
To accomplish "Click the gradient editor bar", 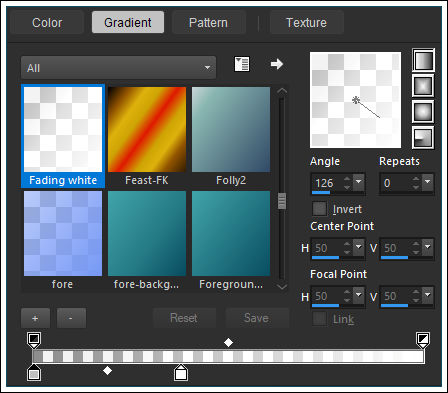I will (x=228, y=356).
